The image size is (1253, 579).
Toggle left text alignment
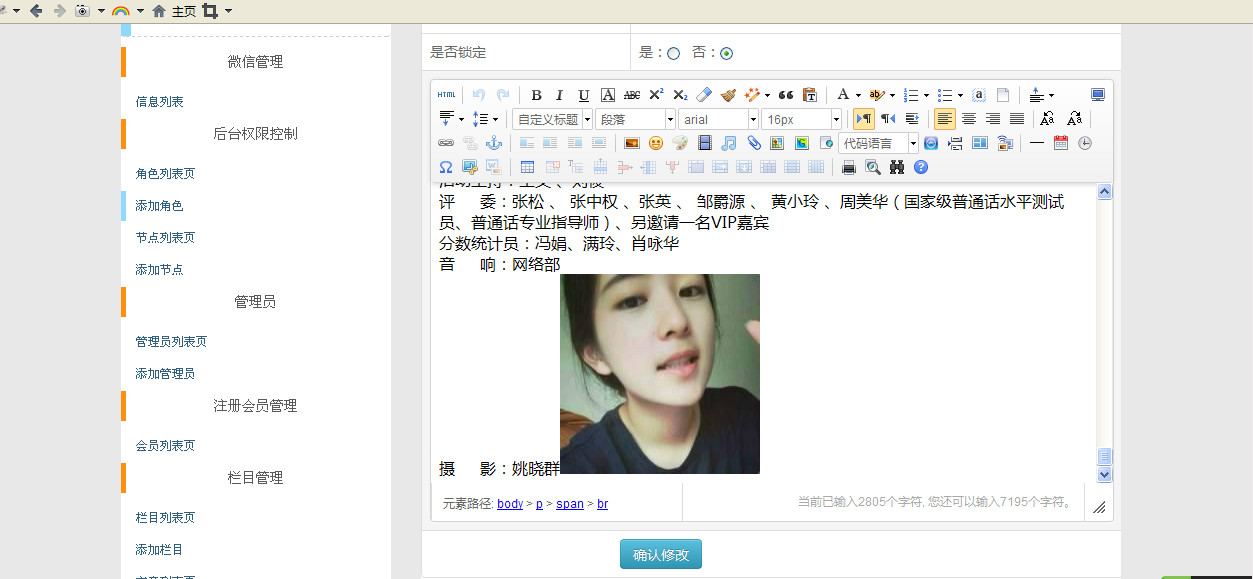944,119
